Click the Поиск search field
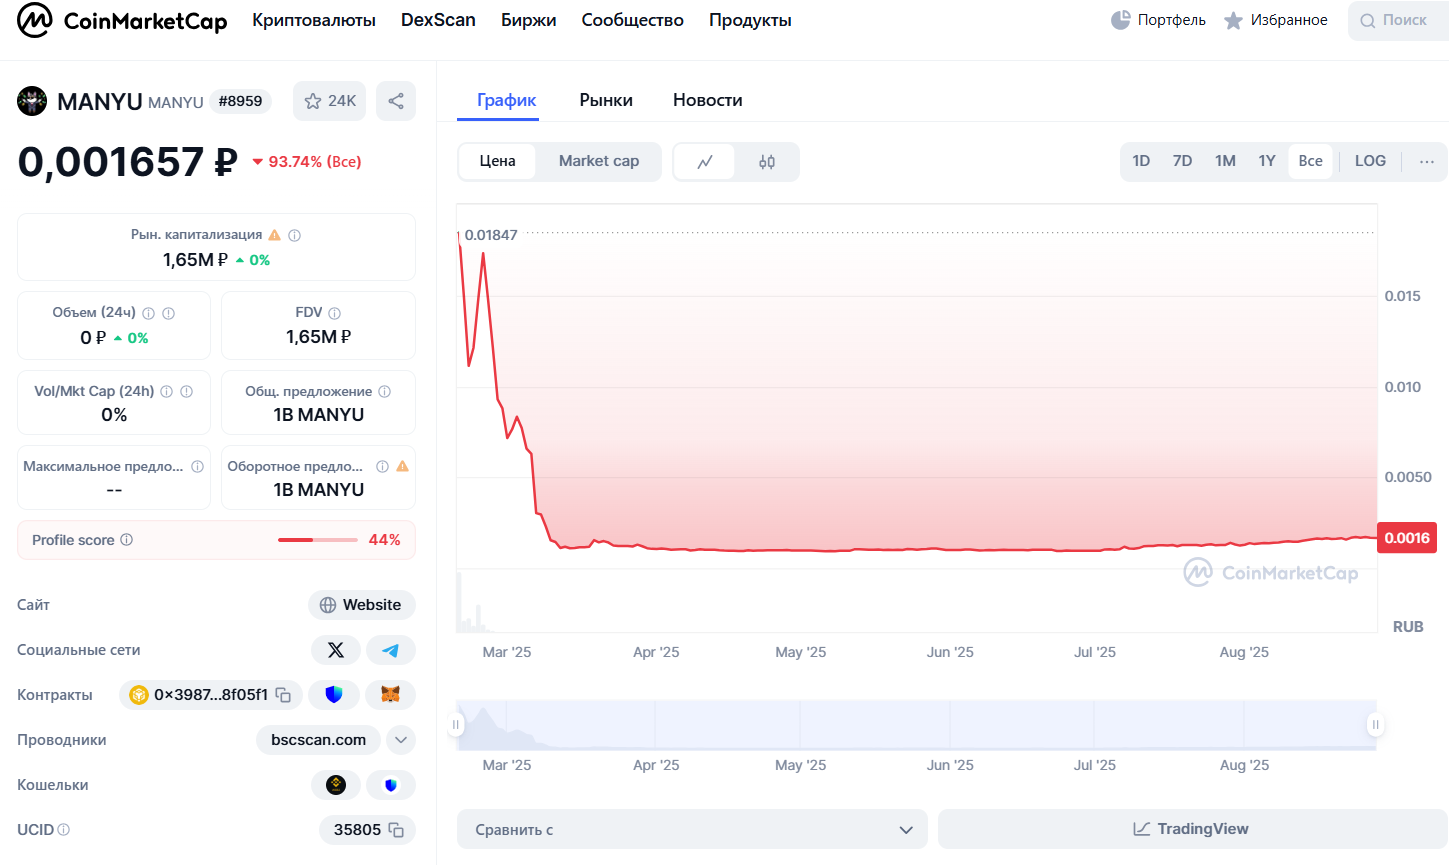 pos(1399,21)
